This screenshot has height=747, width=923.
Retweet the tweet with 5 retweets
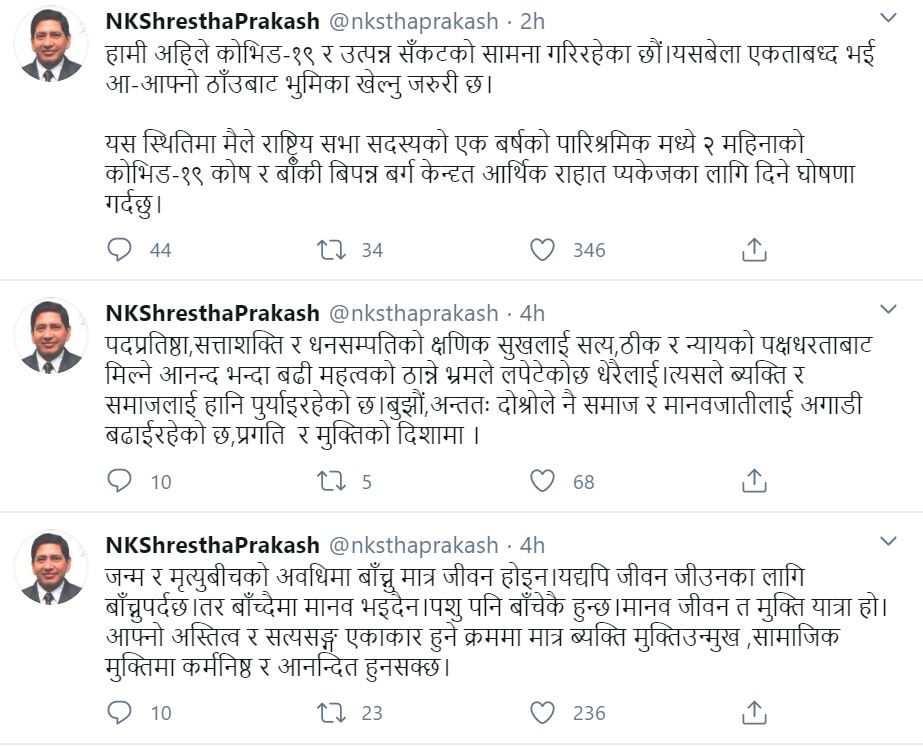[x=331, y=482]
